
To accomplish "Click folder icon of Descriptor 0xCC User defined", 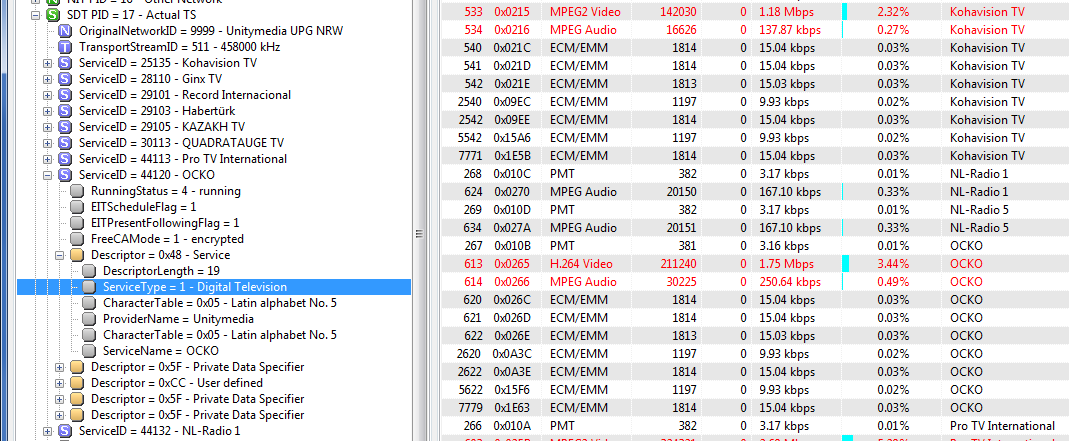I will pos(77,383).
